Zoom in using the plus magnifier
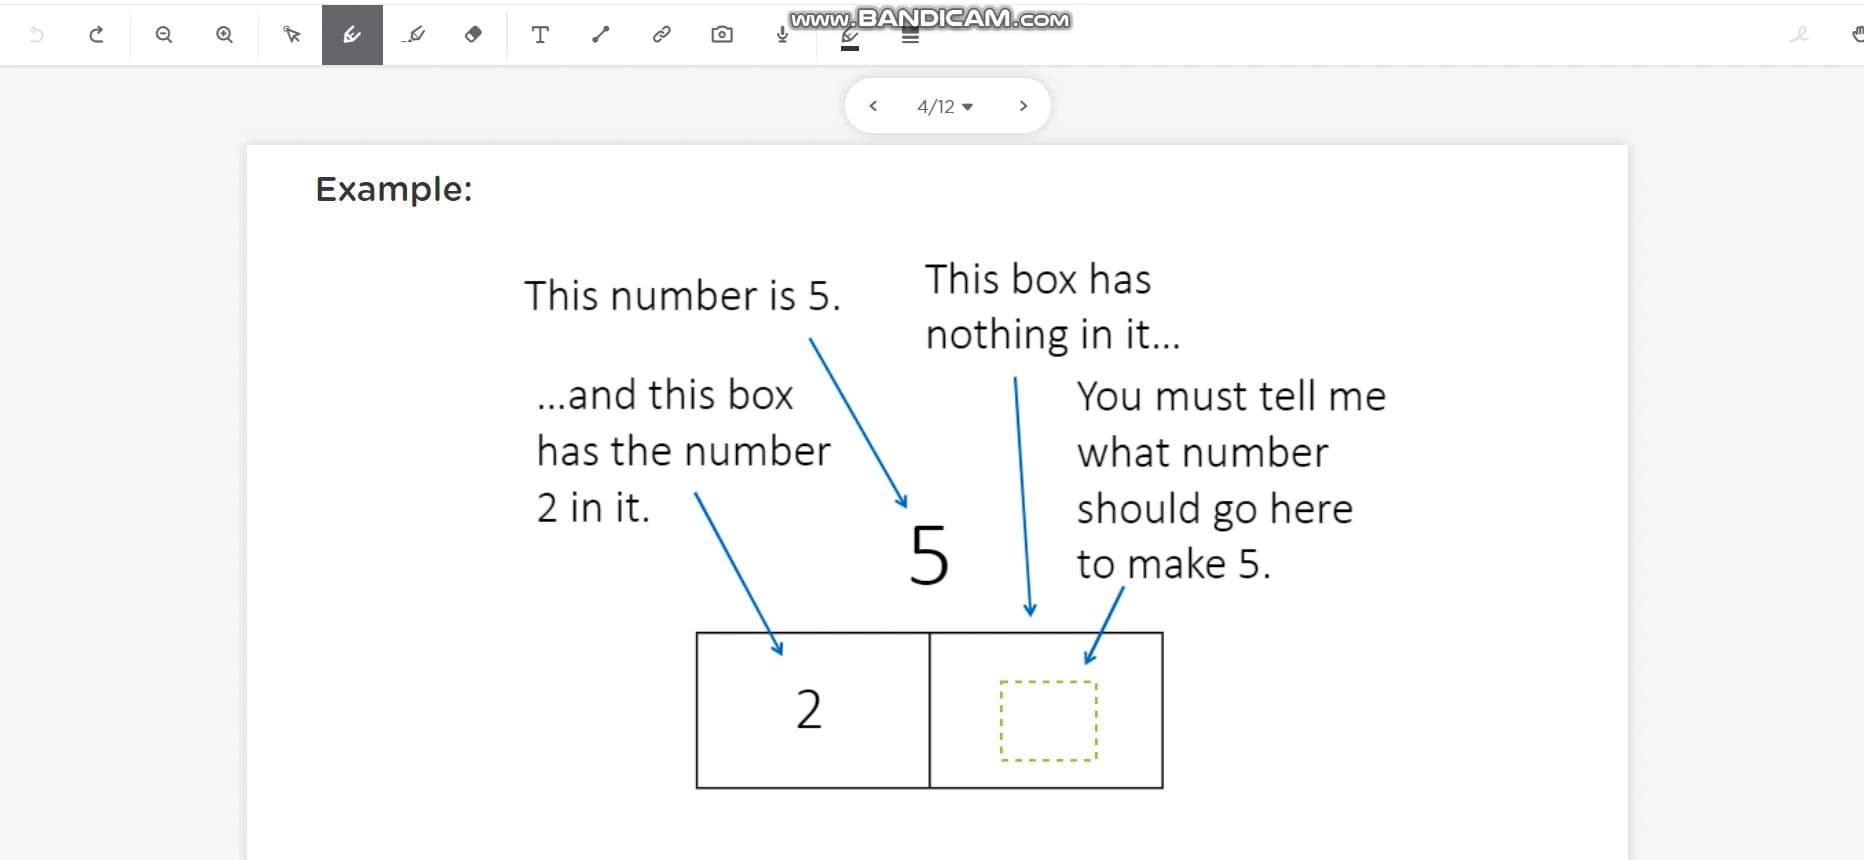This screenshot has height=860, width=1864. (225, 35)
